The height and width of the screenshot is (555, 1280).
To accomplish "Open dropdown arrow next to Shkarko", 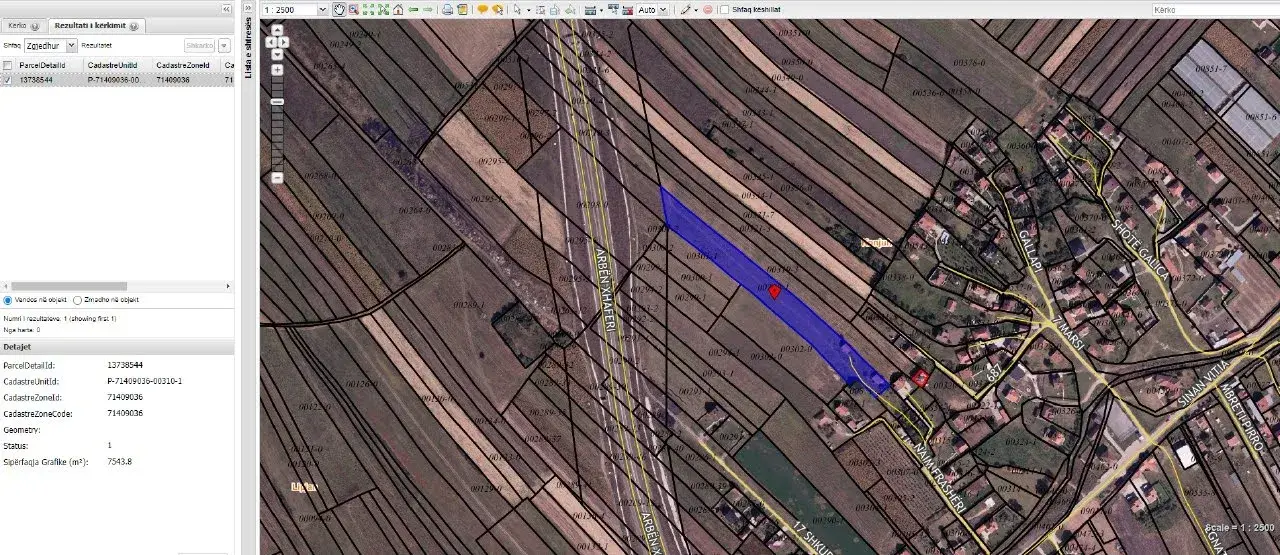I will click(224, 45).
